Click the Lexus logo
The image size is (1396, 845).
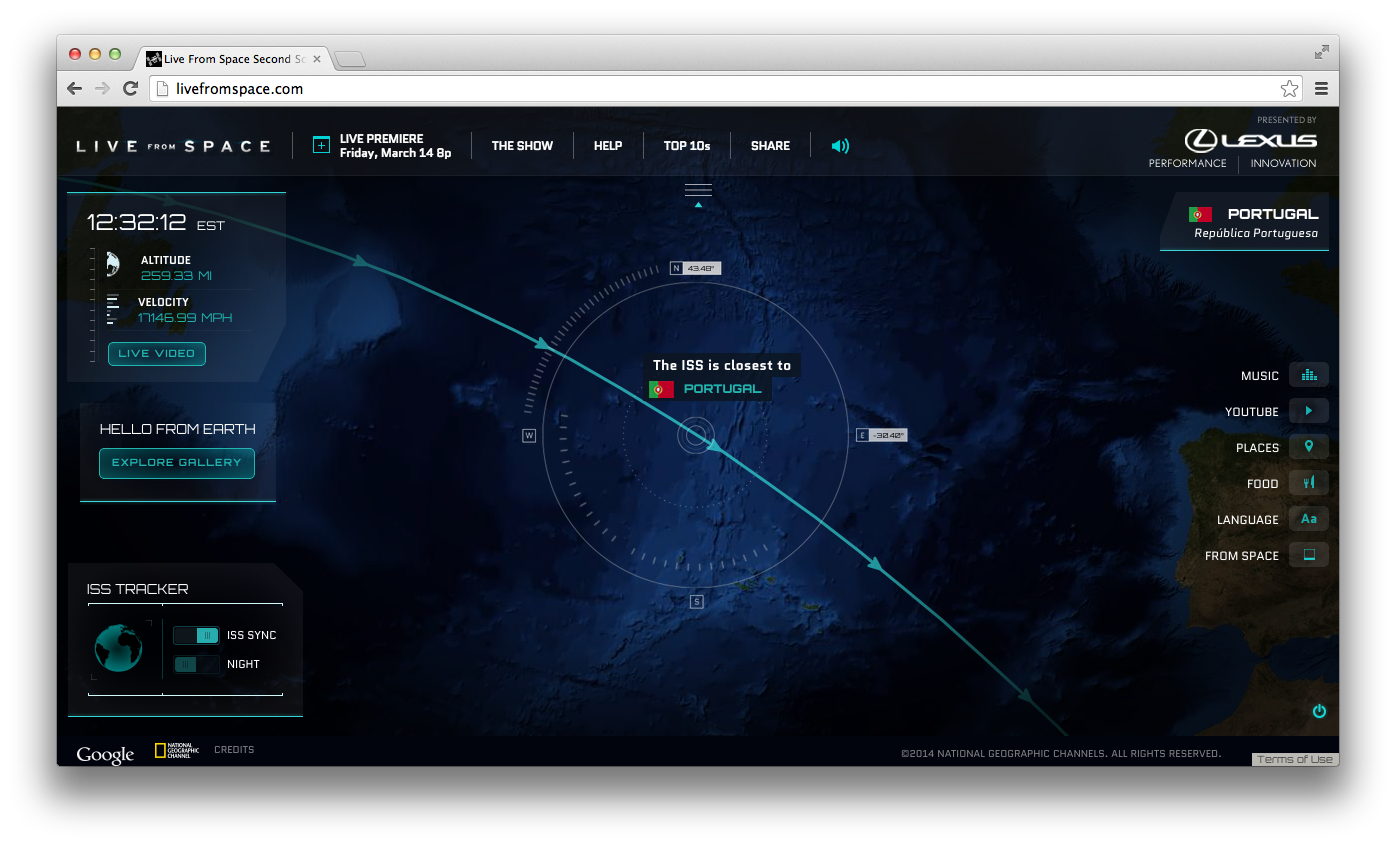coord(1251,140)
